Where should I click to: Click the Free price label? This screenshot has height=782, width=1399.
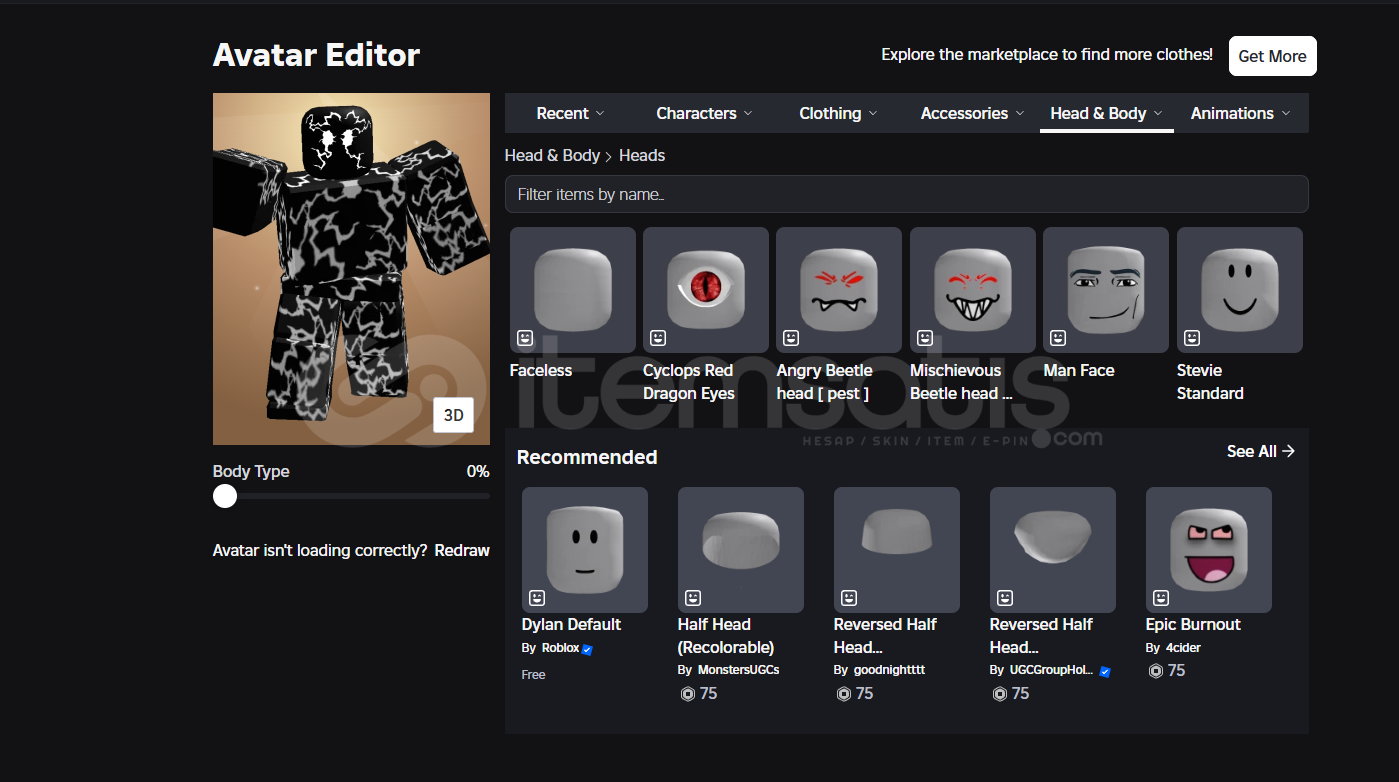pos(534,675)
